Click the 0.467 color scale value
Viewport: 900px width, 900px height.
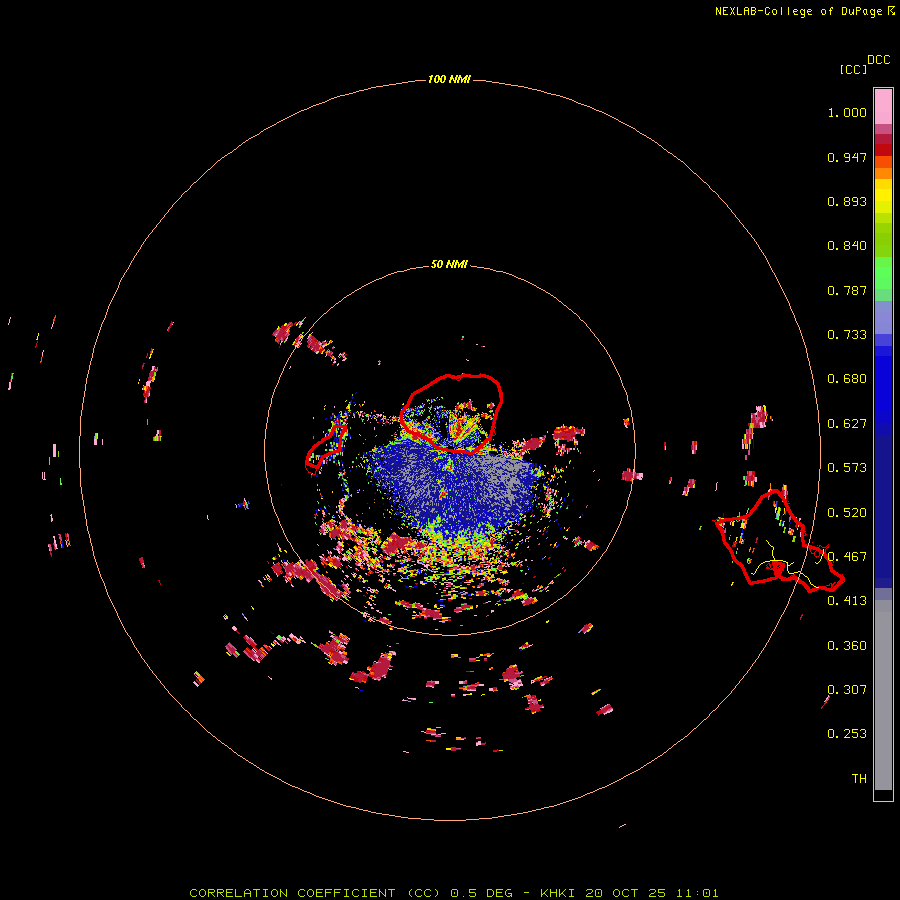pyautogui.click(x=847, y=557)
